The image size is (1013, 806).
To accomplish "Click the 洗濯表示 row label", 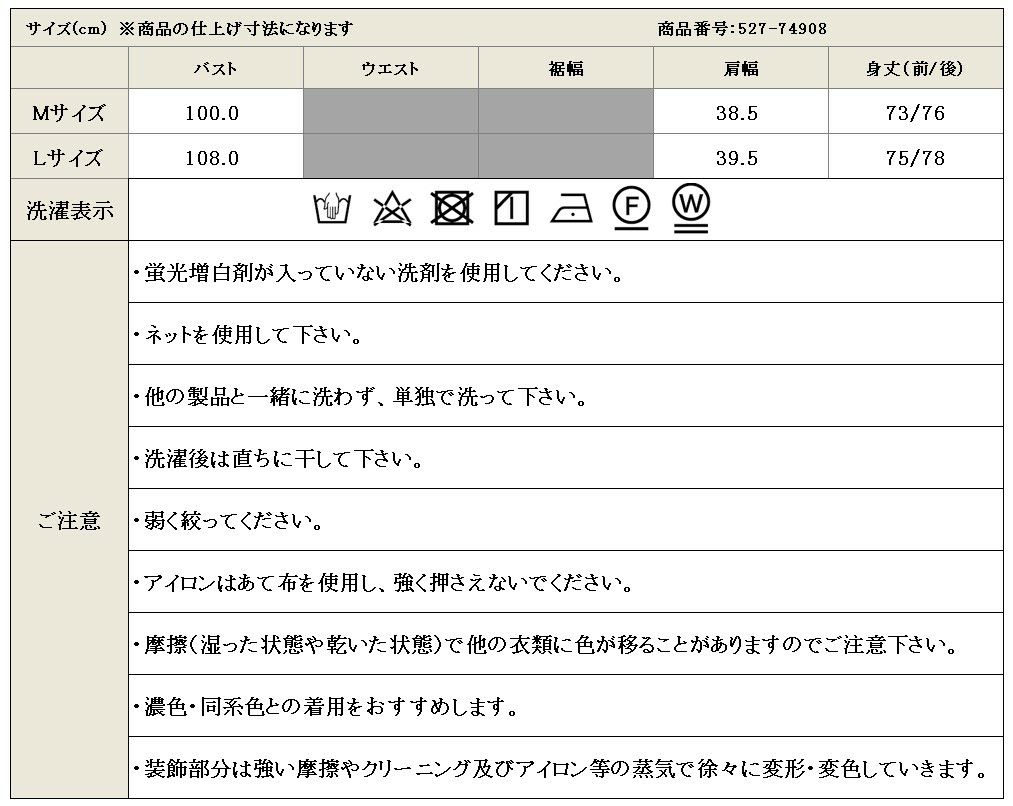I will (x=69, y=210).
